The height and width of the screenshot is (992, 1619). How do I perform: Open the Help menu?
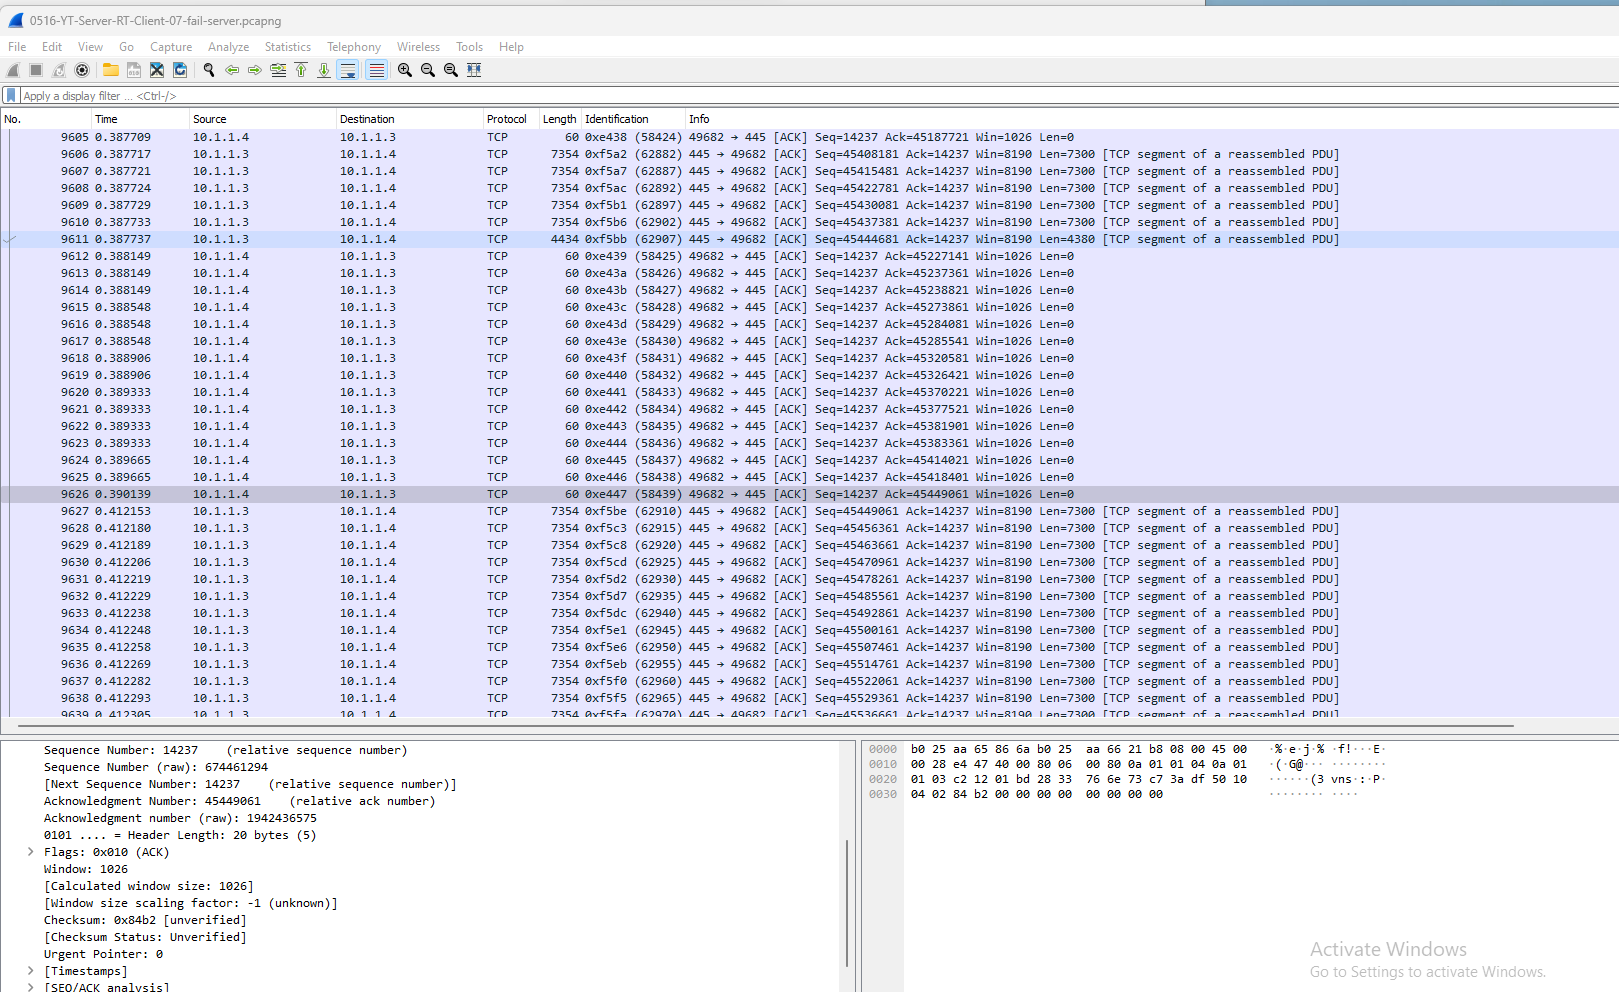[x=511, y=47]
